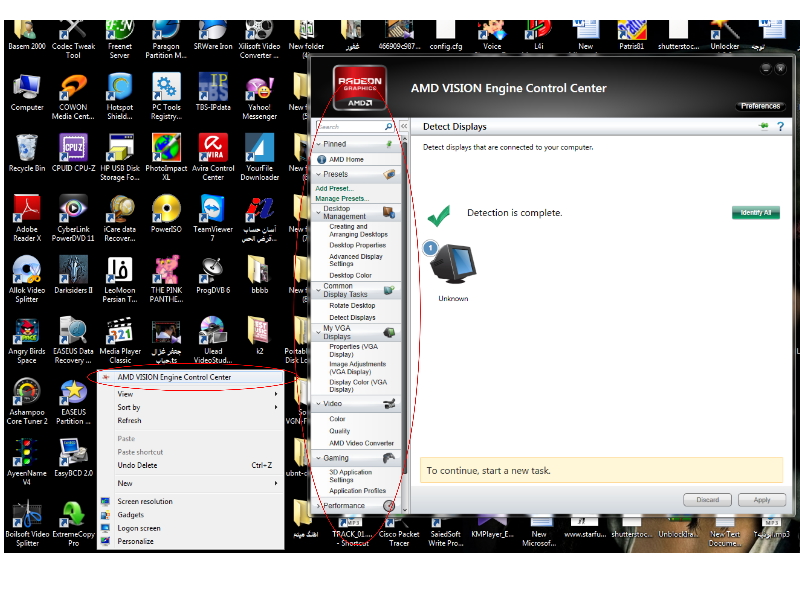Open the Manage Presets link
This screenshot has width=800, height=600.
(342, 198)
